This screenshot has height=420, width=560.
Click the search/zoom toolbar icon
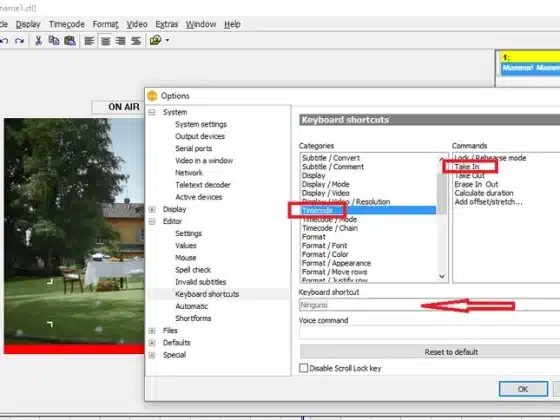(x=156, y=40)
